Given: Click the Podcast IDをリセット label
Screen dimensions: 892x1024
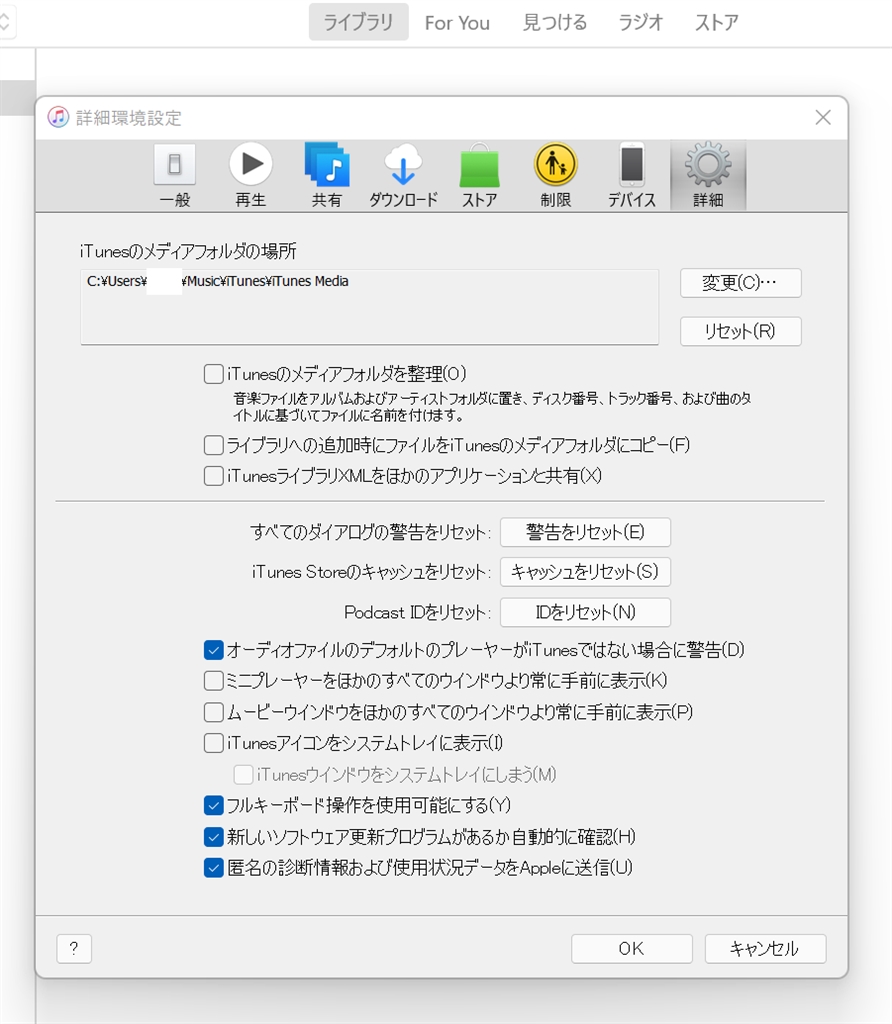Looking at the screenshot, I should point(417,613).
